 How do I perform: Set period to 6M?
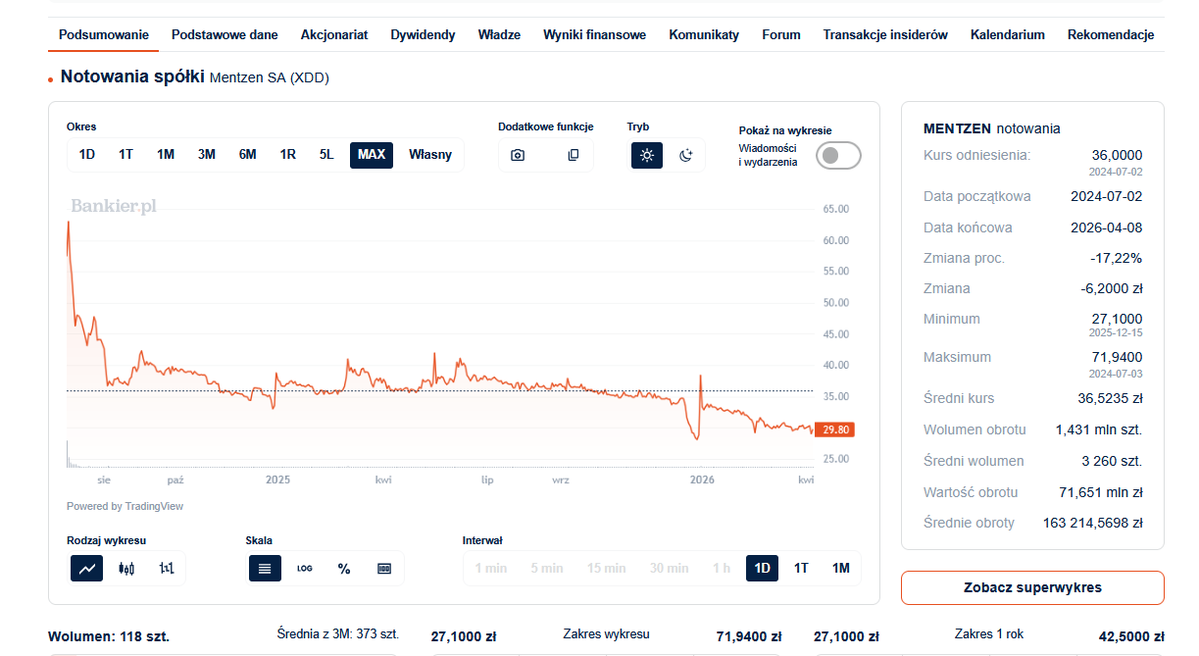click(x=247, y=154)
